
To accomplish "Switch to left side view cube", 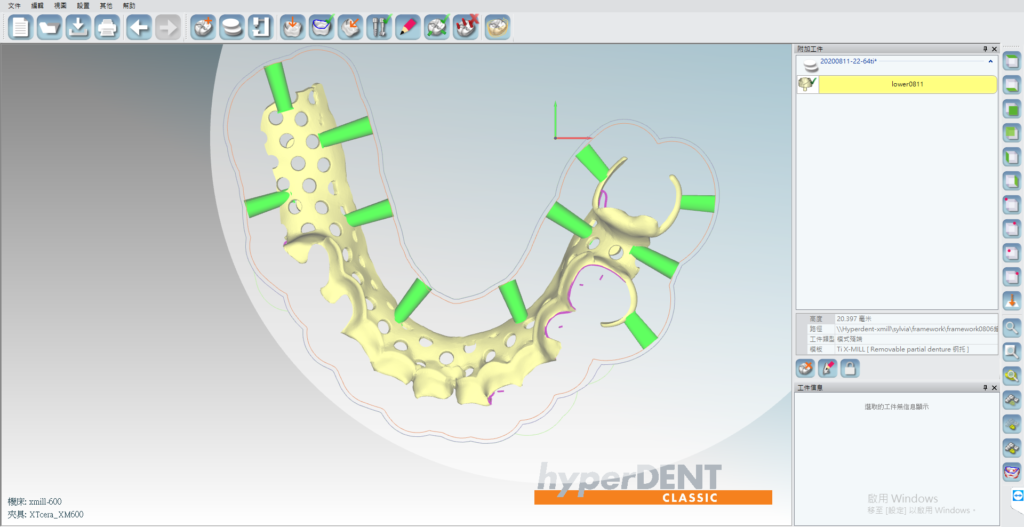I will pos(1012,157).
